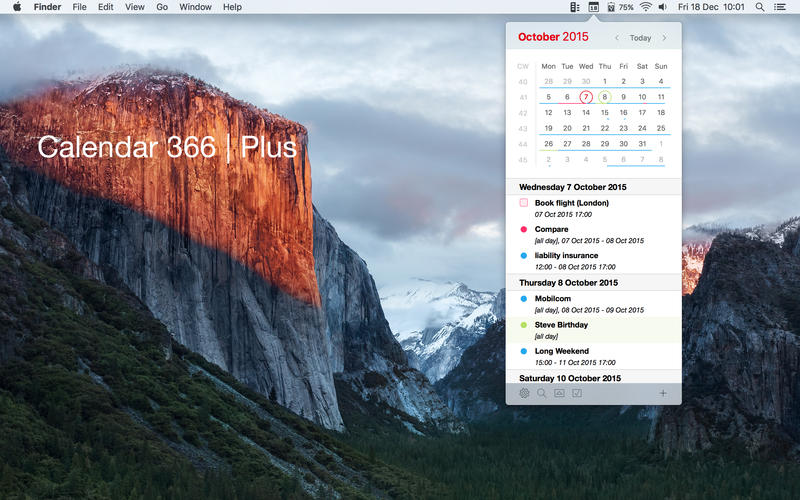The width and height of the screenshot is (800, 500).
Task: Open the calendar view icon in popup footer
Action: pyautogui.click(x=559, y=393)
